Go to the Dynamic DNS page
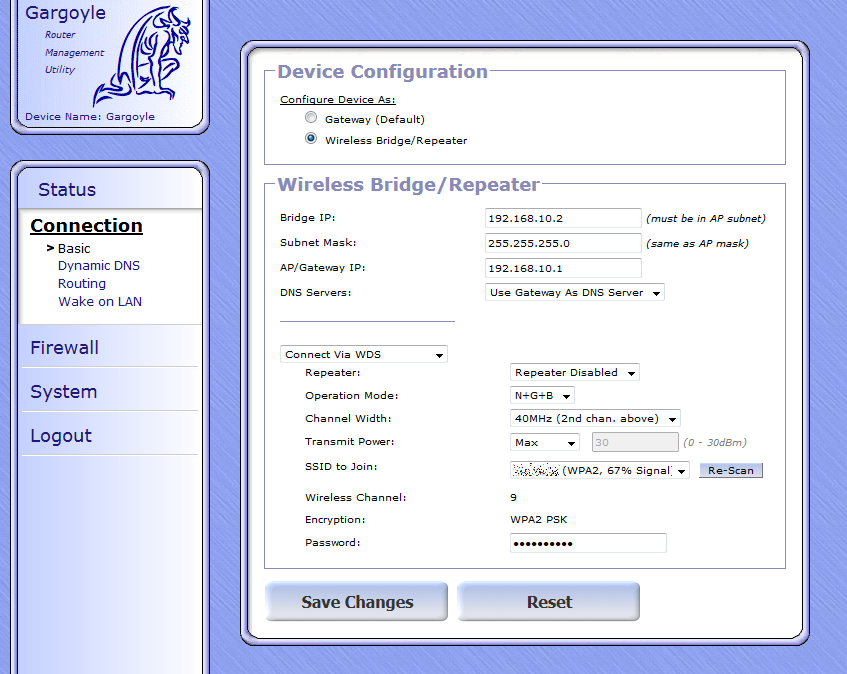This screenshot has height=674, width=847. [98, 266]
